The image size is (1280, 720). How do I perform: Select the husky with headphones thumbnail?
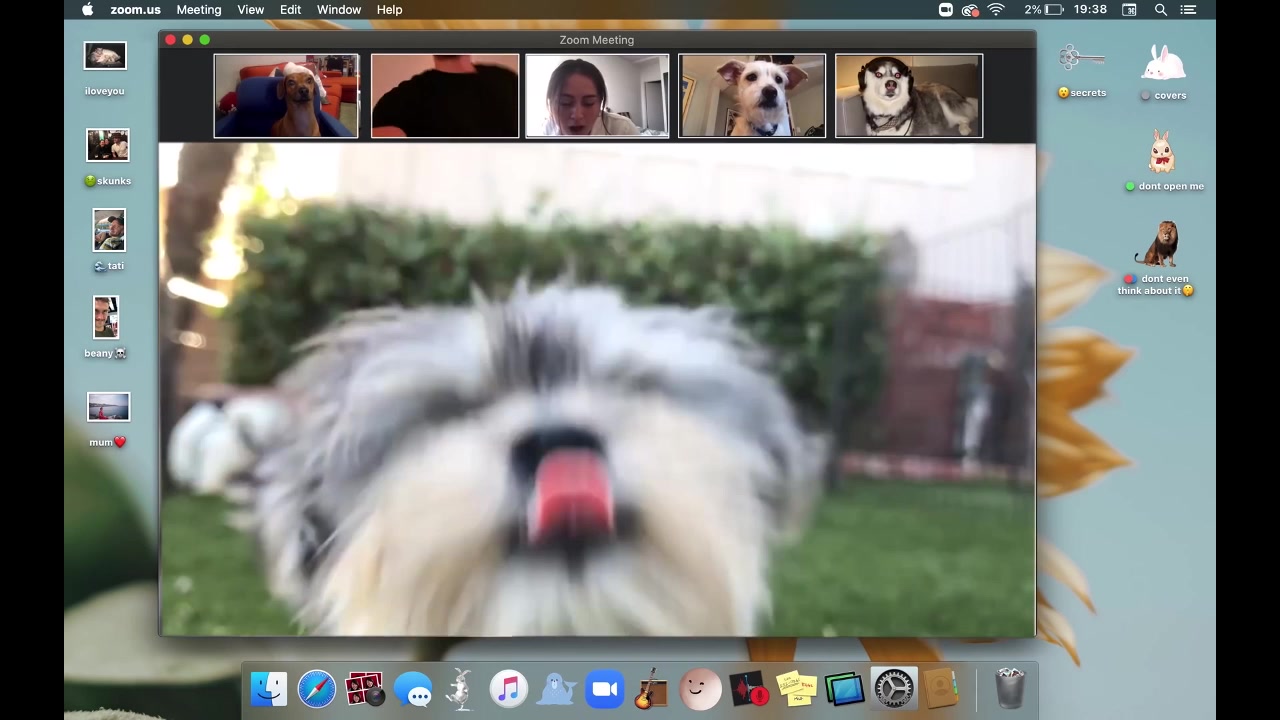pyautogui.click(x=909, y=96)
